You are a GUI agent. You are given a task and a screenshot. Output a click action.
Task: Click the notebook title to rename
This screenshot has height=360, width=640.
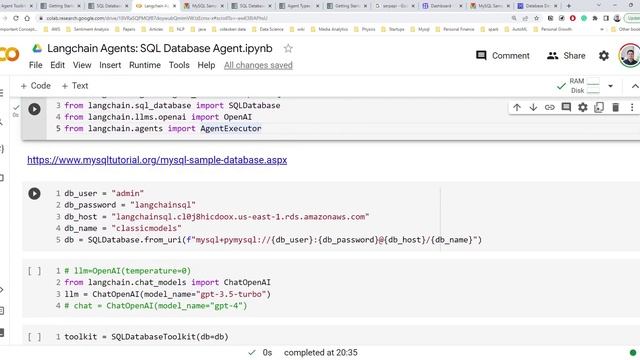[x=160, y=49]
